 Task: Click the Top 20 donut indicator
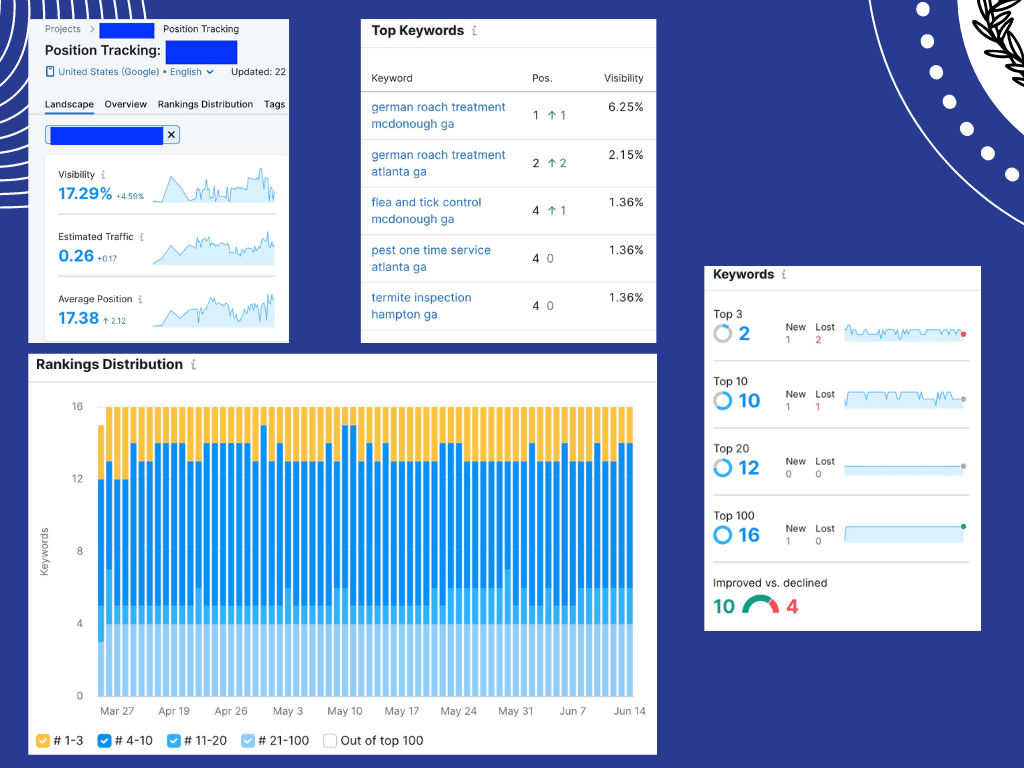722,468
